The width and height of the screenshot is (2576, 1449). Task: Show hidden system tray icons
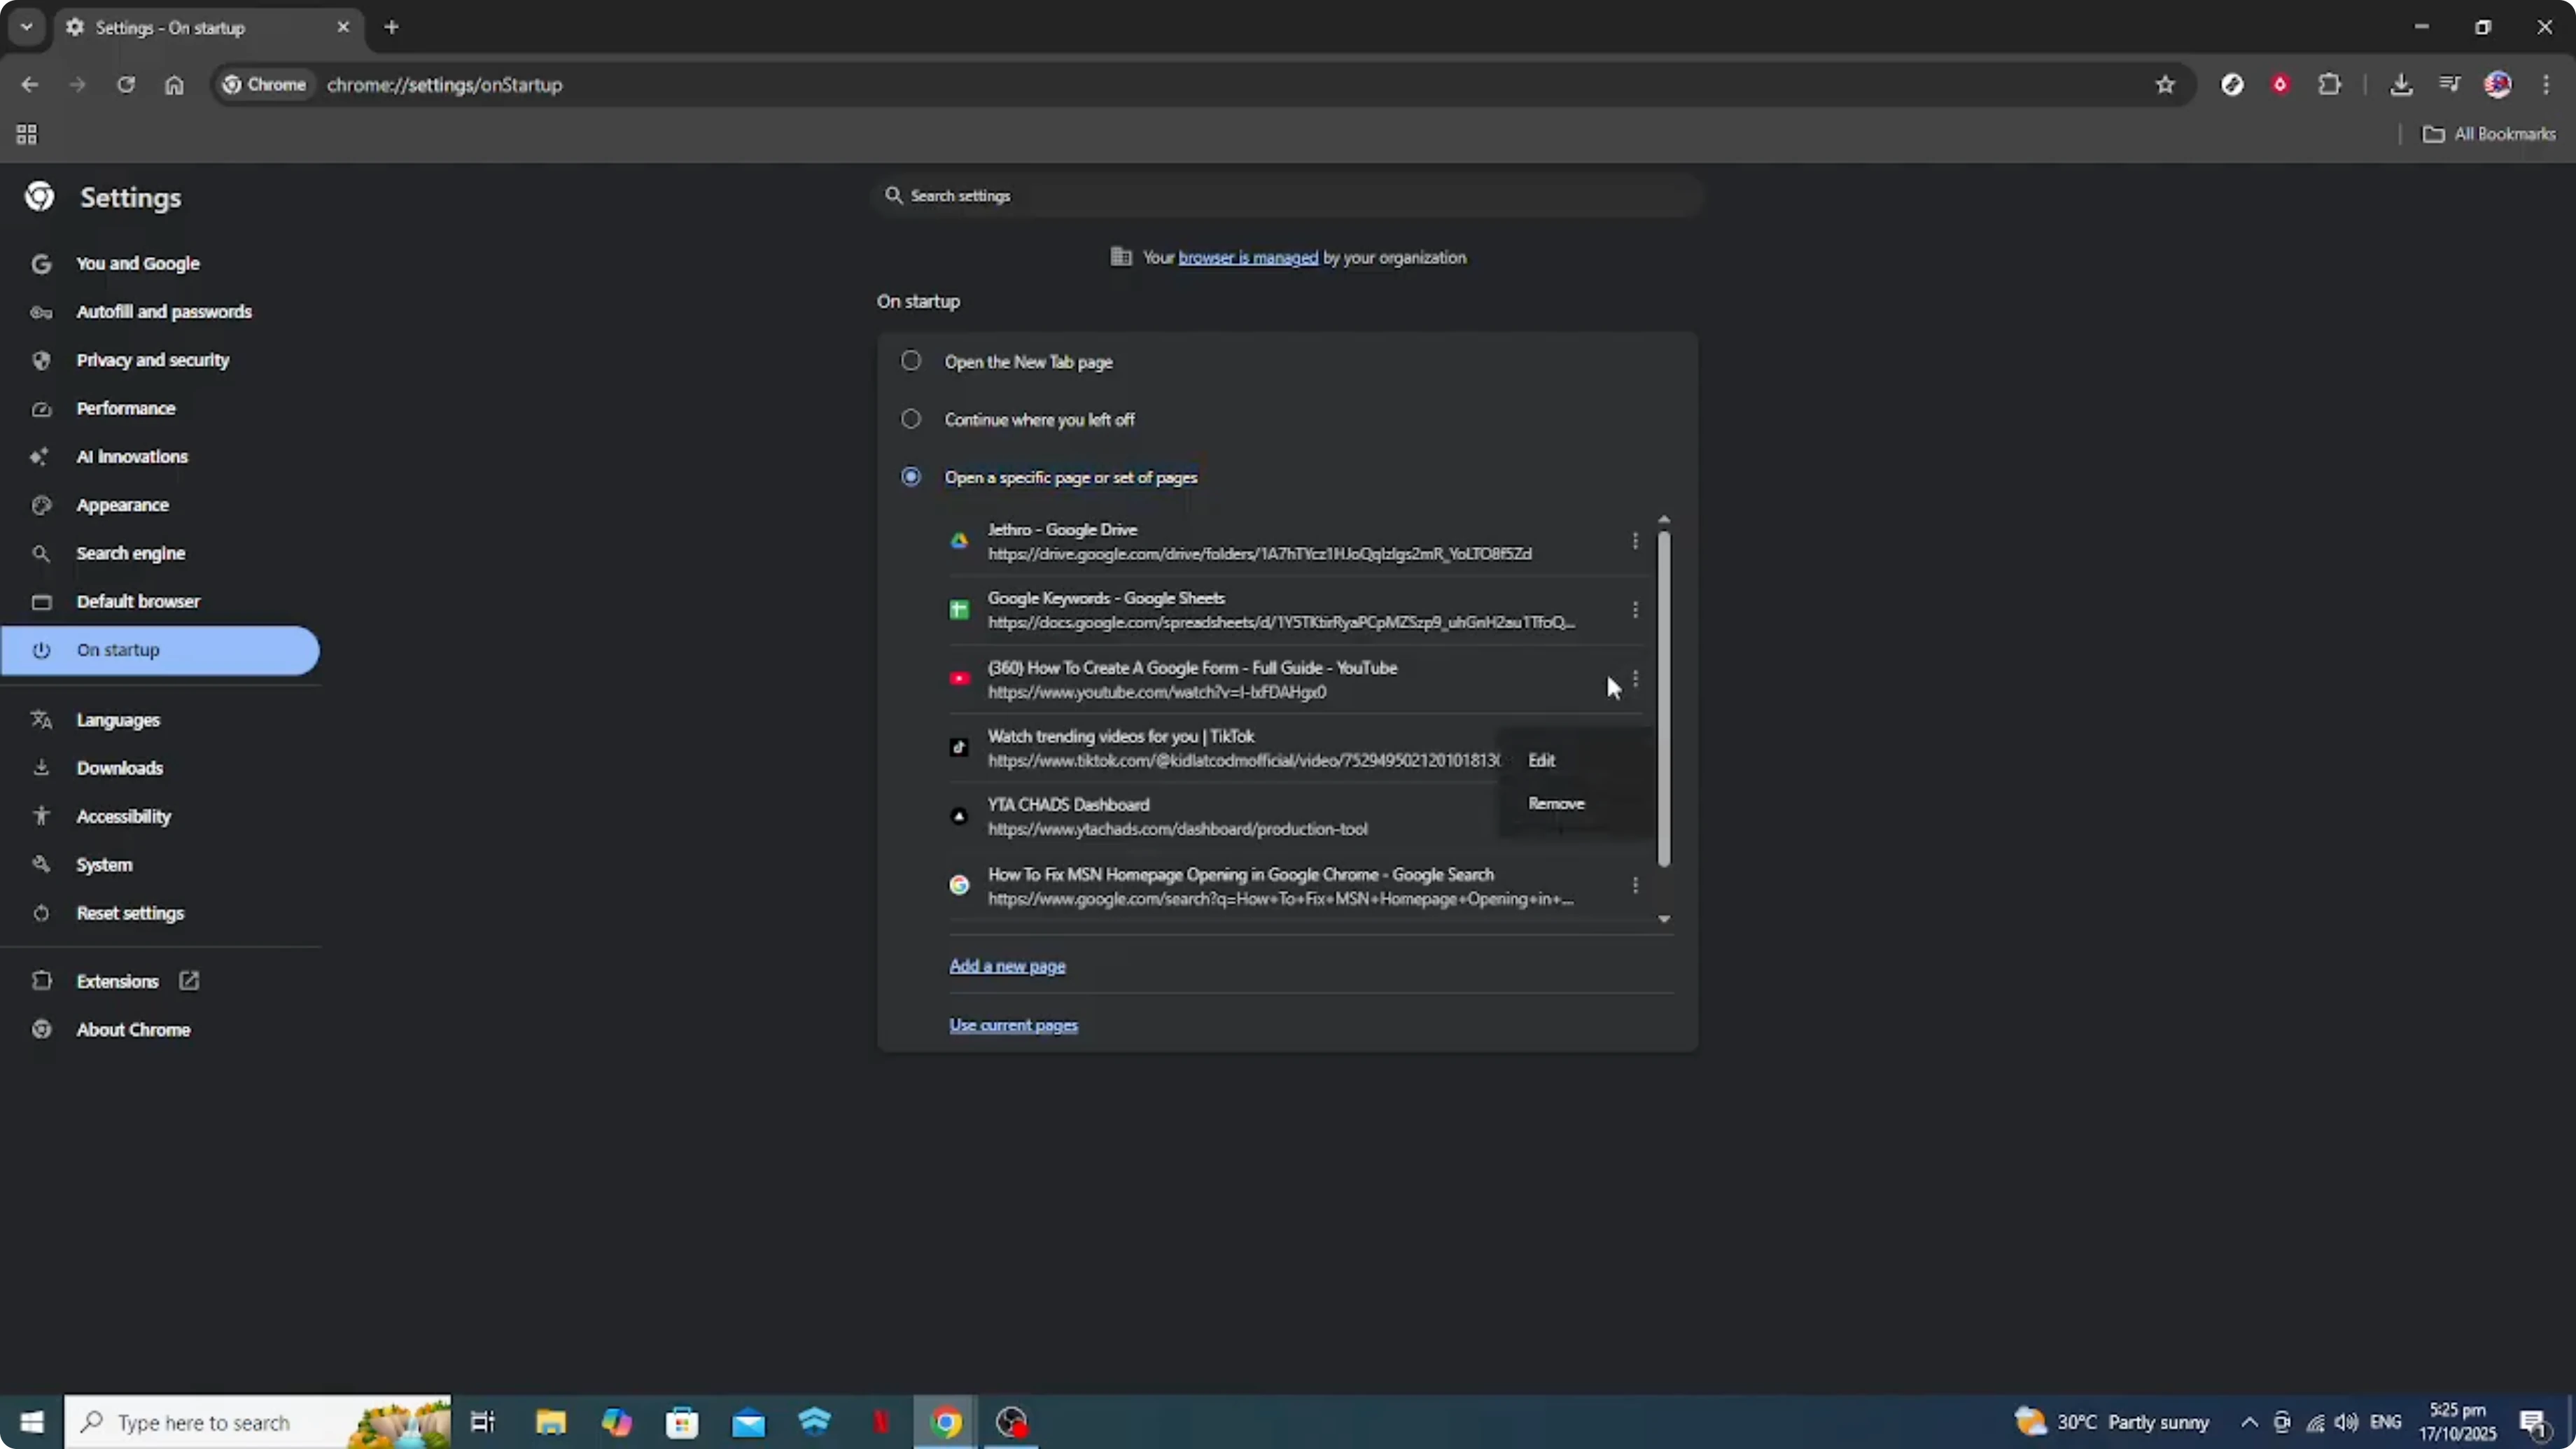click(x=2249, y=1422)
